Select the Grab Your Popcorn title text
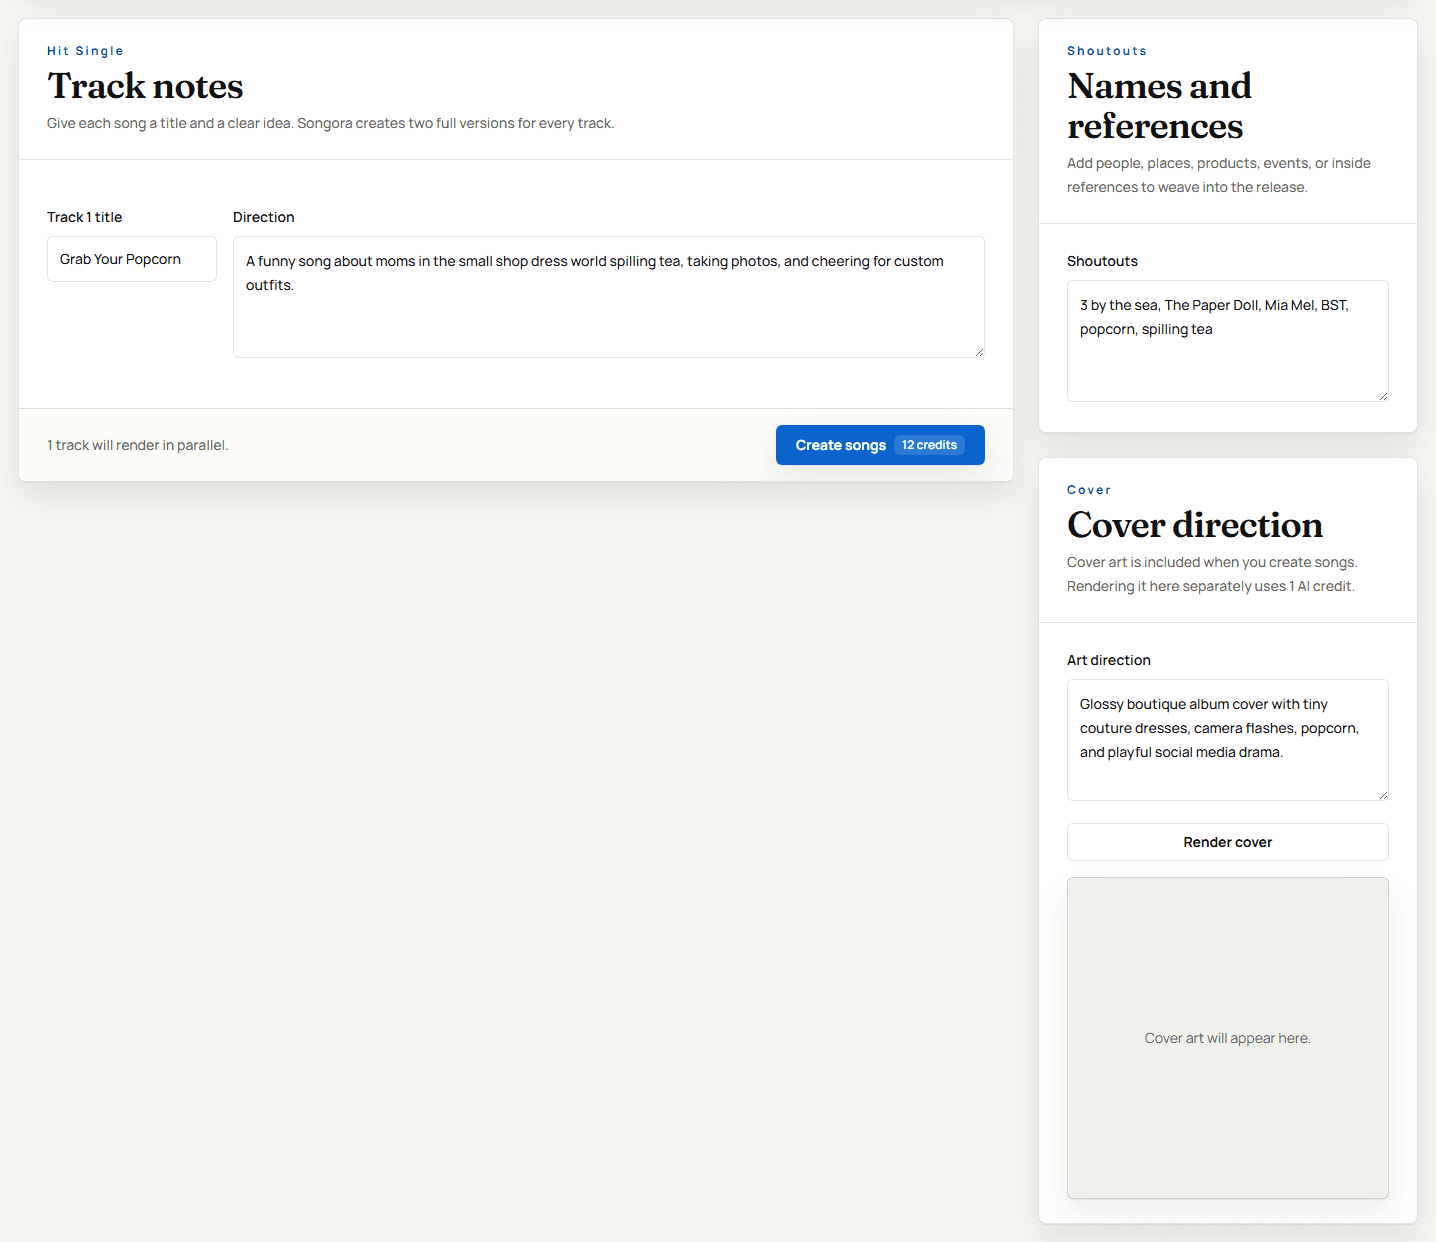1436x1242 pixels. [x=119, y=259]
